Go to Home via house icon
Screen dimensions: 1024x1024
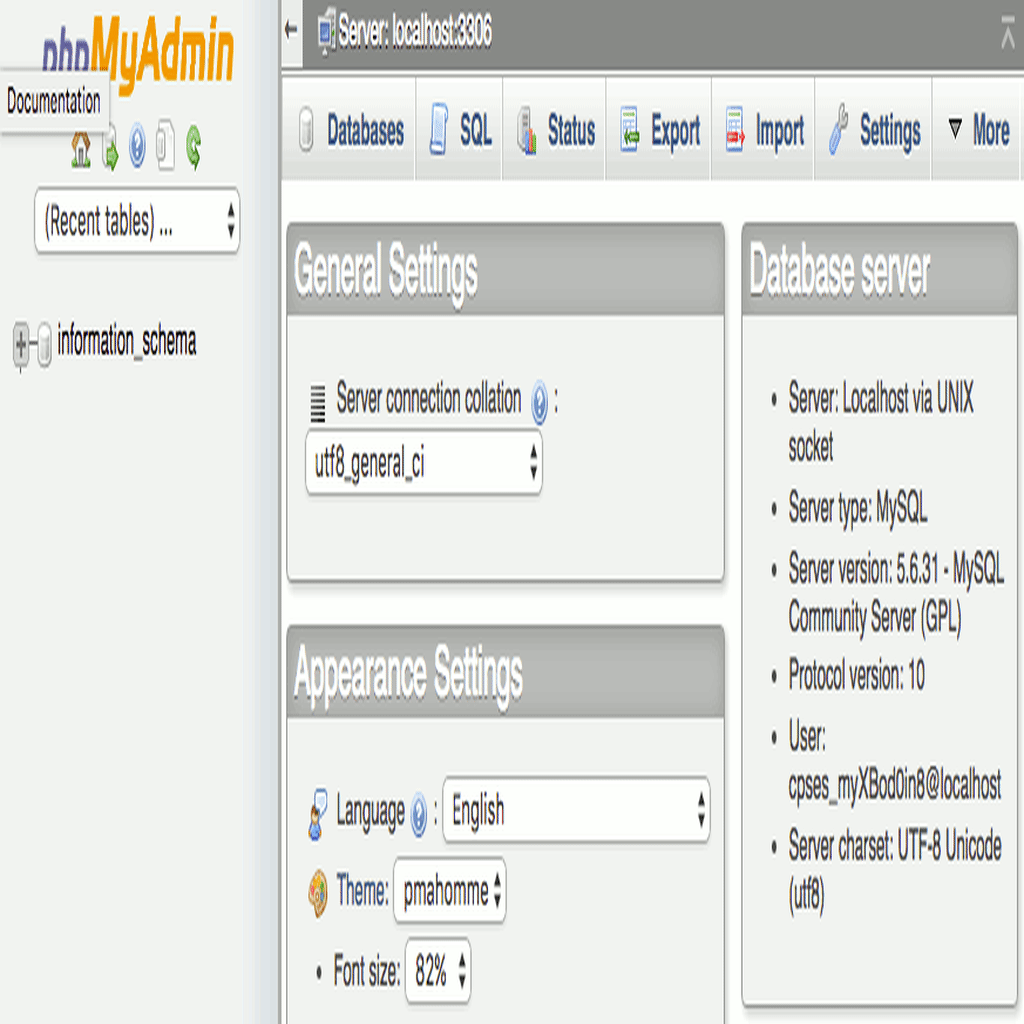click(x=81, y=150)
